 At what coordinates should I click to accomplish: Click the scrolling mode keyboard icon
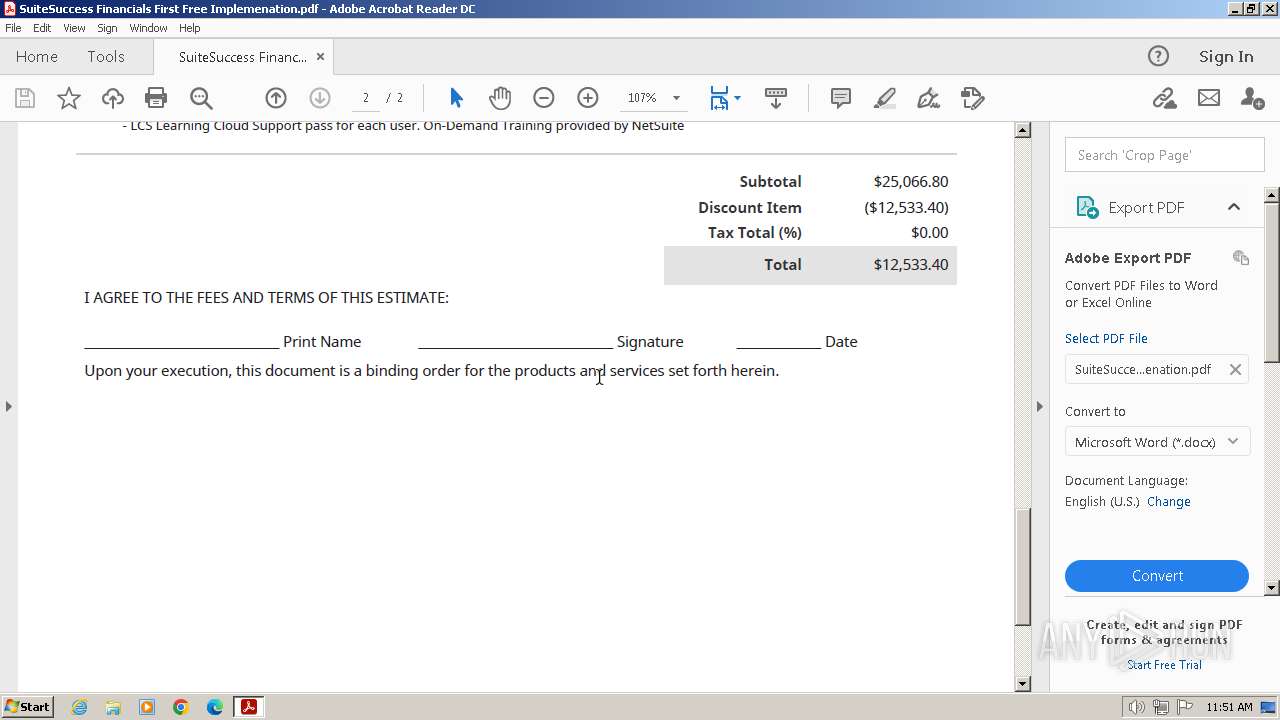coord(776,98)
